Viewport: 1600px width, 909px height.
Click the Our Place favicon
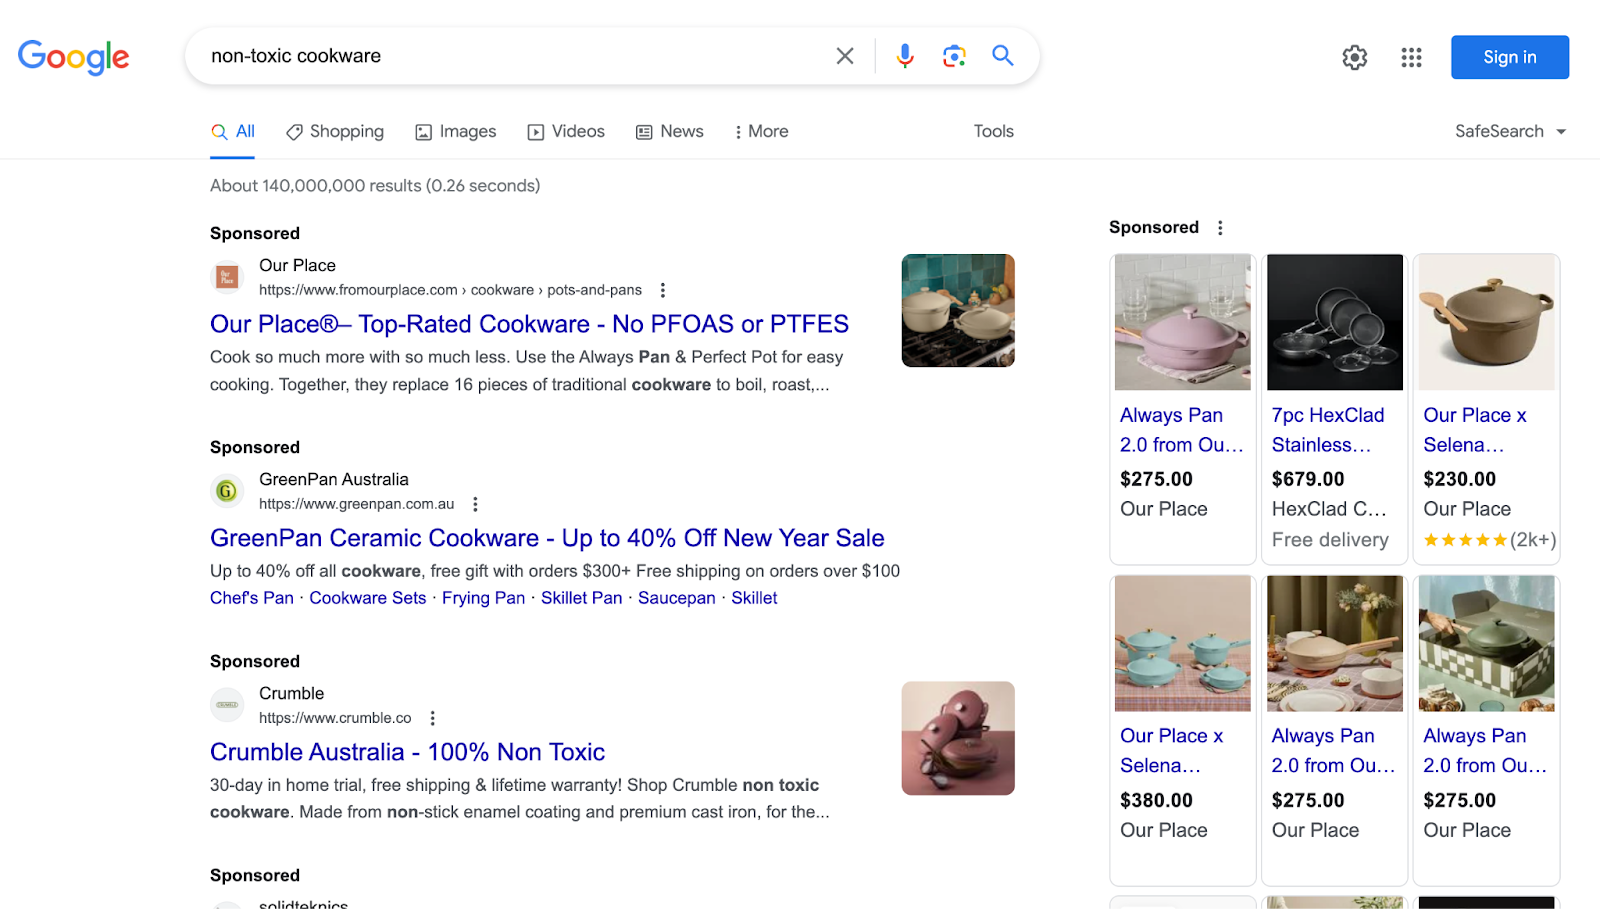(227, 277)
